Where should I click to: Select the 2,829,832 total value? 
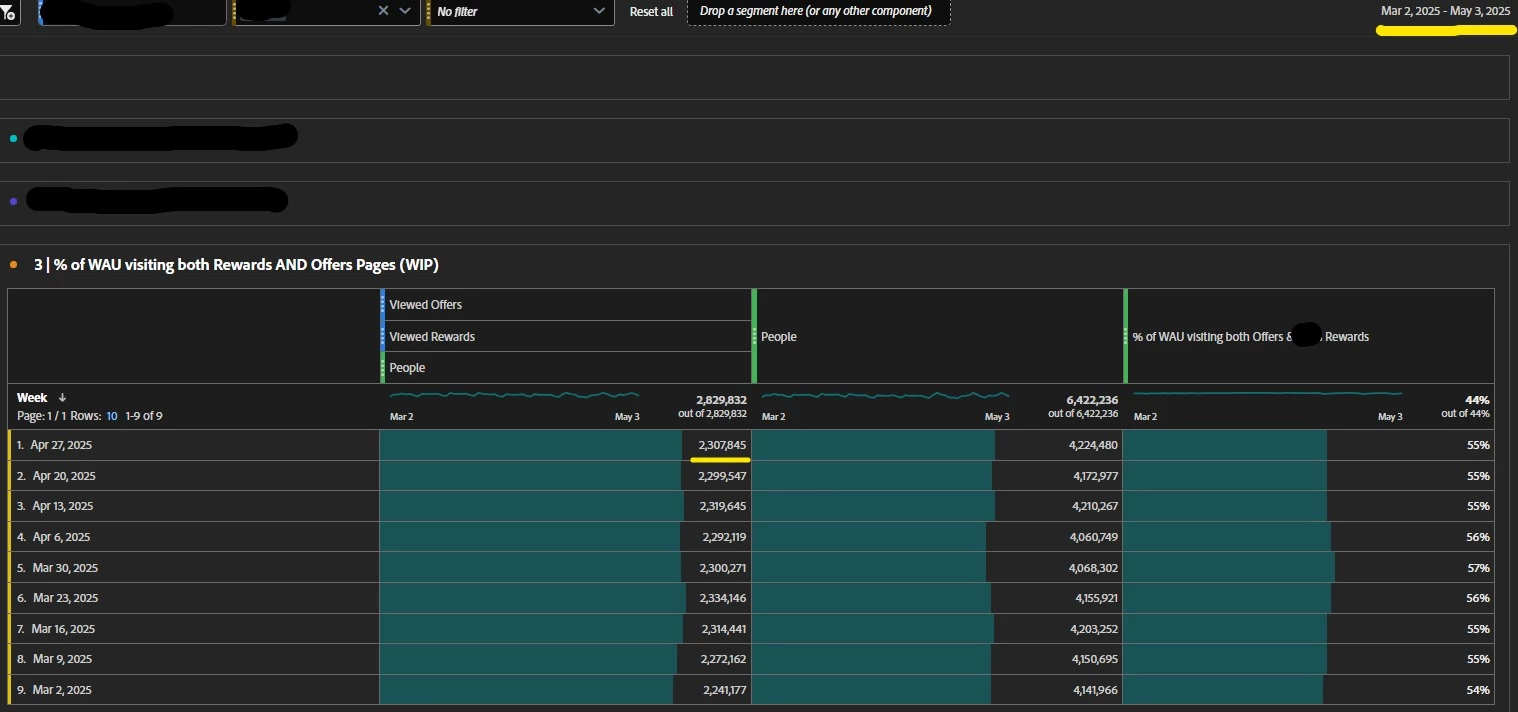coord(721,400)
